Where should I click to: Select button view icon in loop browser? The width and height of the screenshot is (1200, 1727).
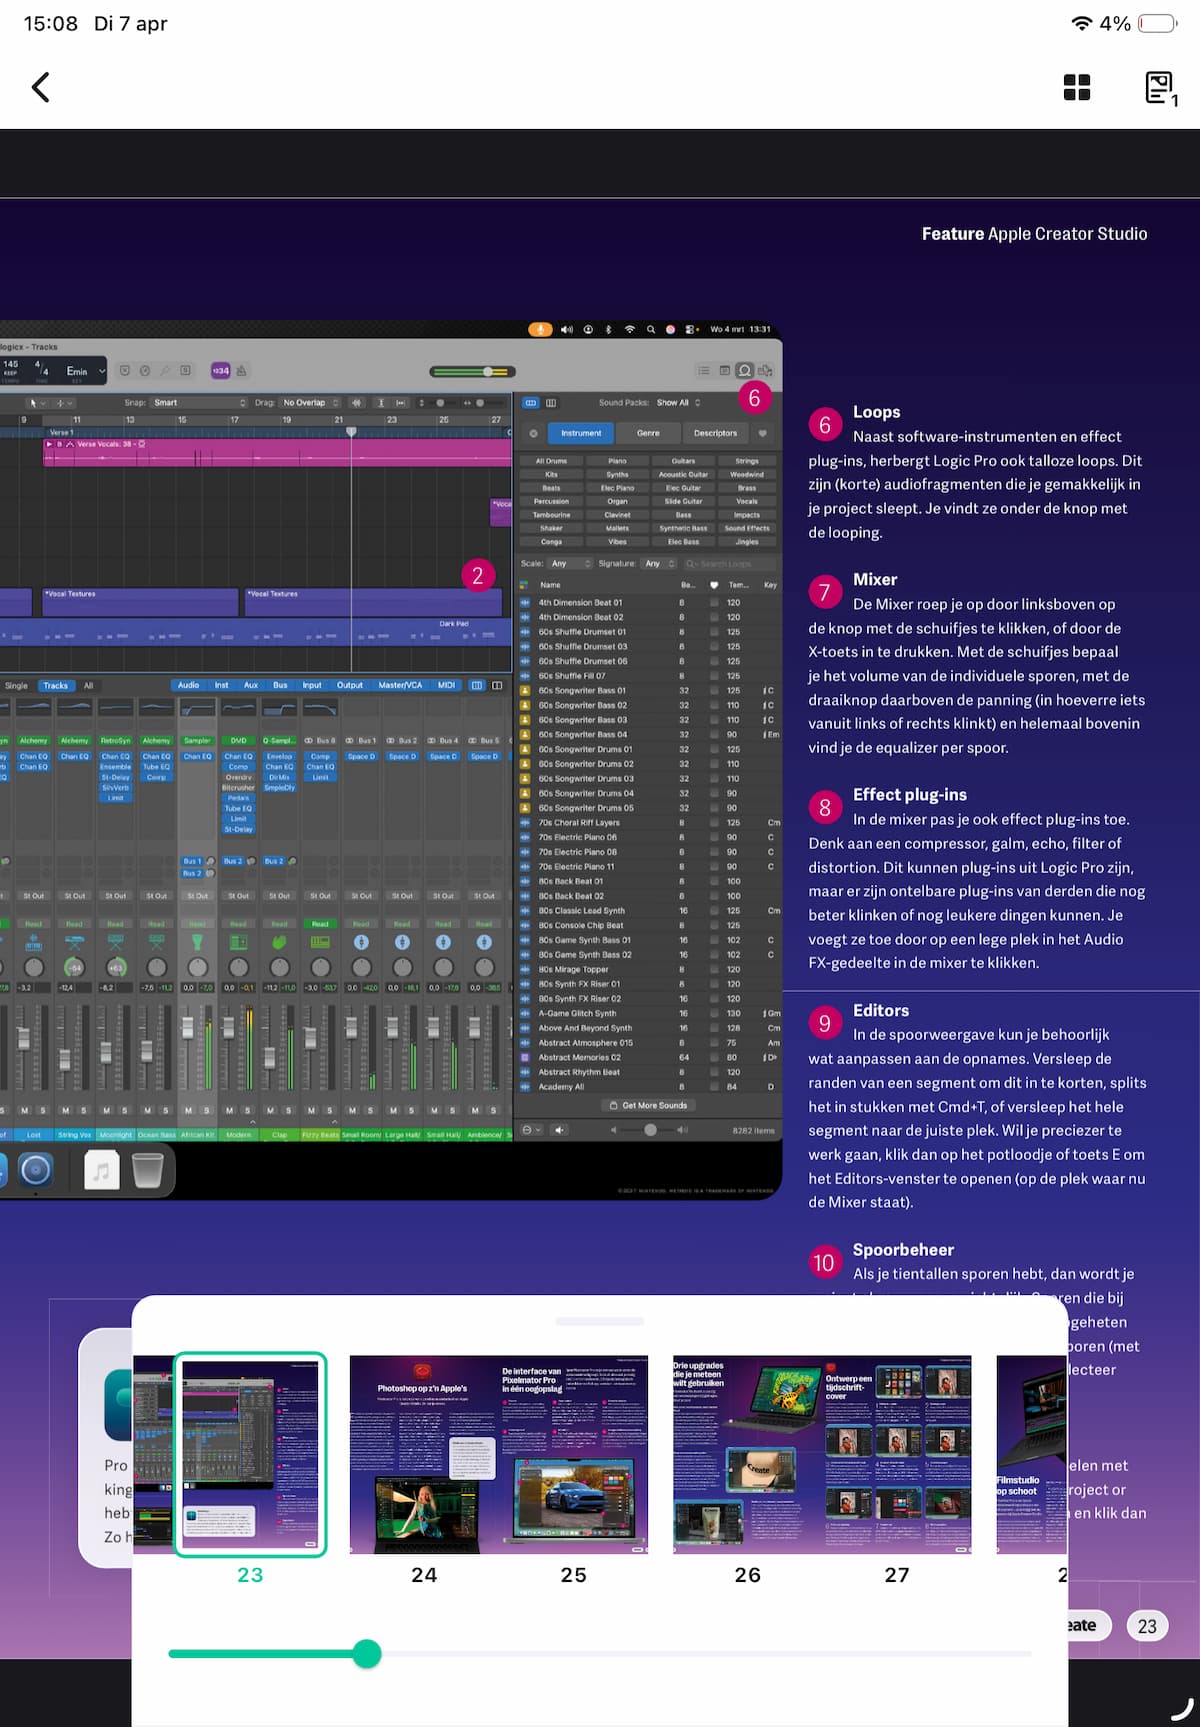[531, 402]
